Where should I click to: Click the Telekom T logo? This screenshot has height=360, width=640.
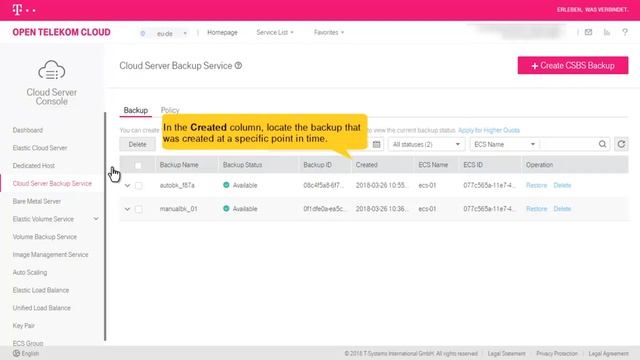click(17, 9)
